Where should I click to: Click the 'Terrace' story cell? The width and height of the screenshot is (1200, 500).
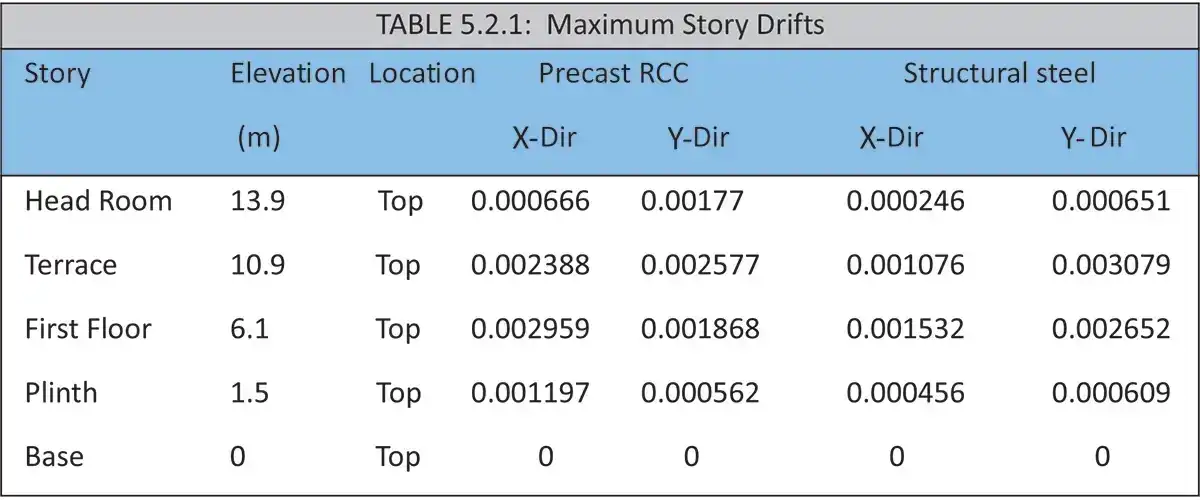(x=70, y=265)
